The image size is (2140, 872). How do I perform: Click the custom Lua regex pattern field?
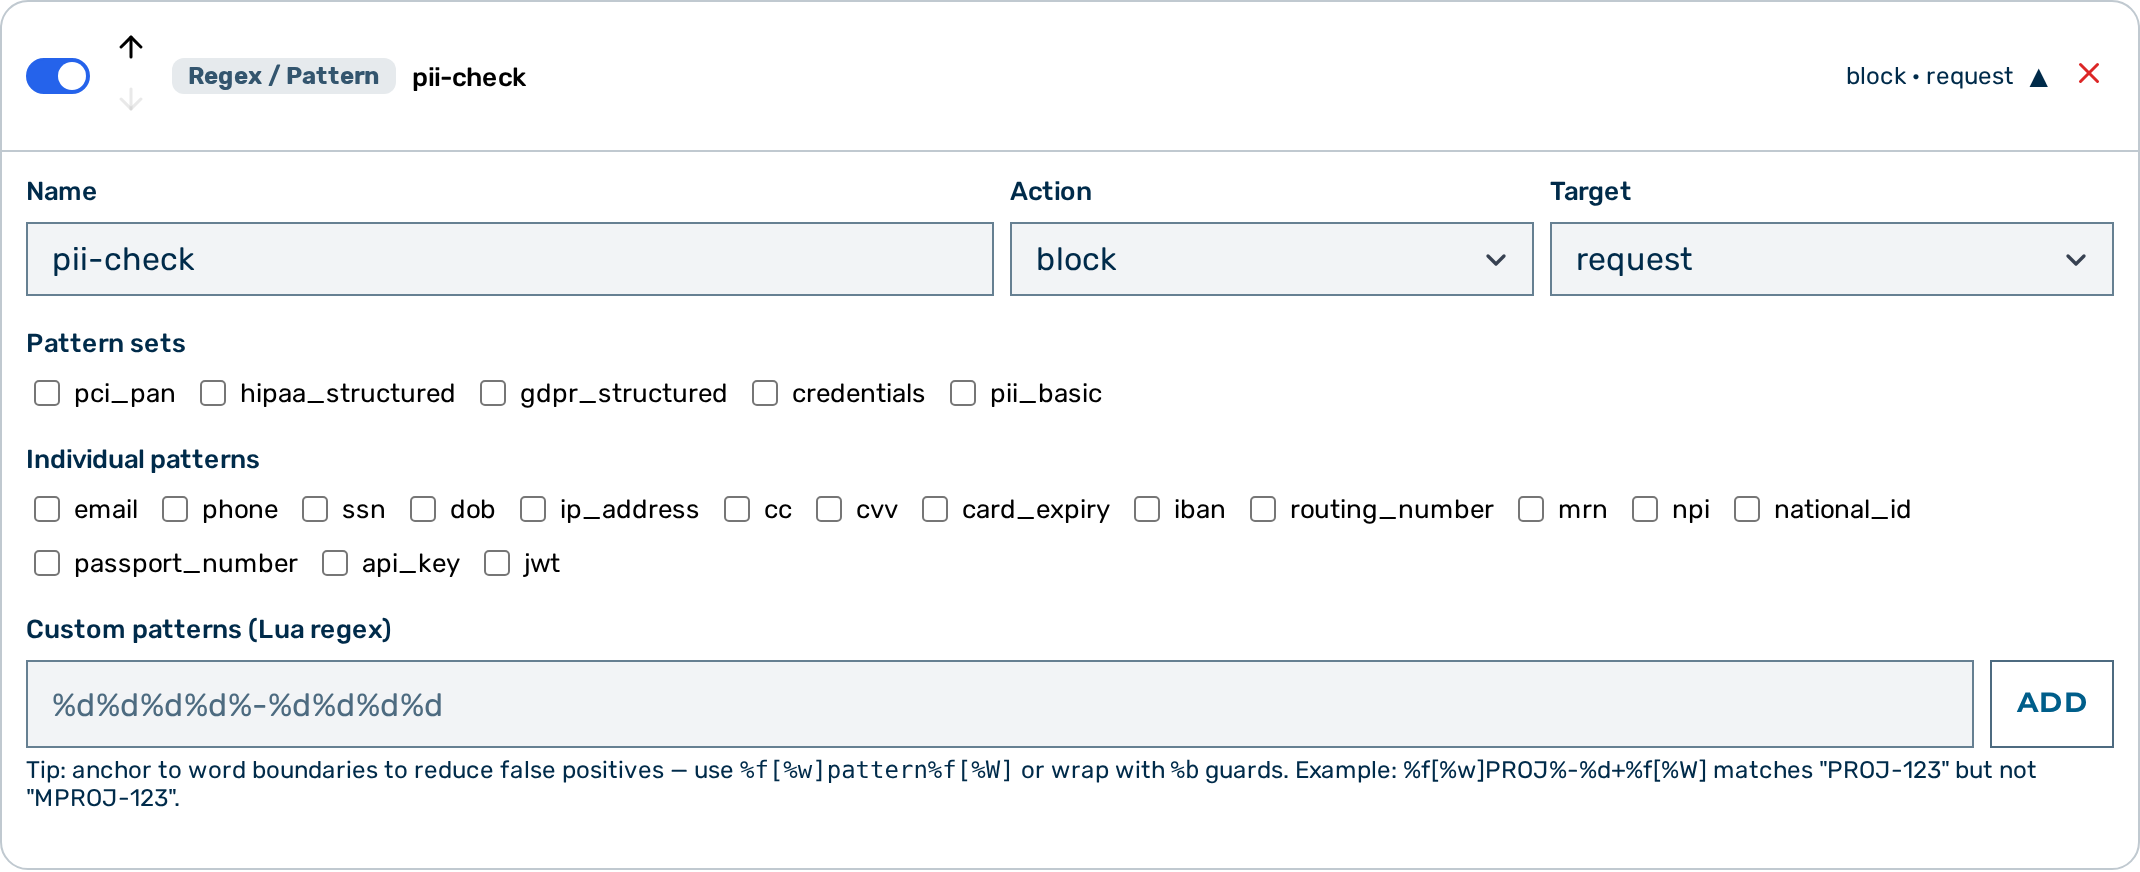pos(1000,704)
